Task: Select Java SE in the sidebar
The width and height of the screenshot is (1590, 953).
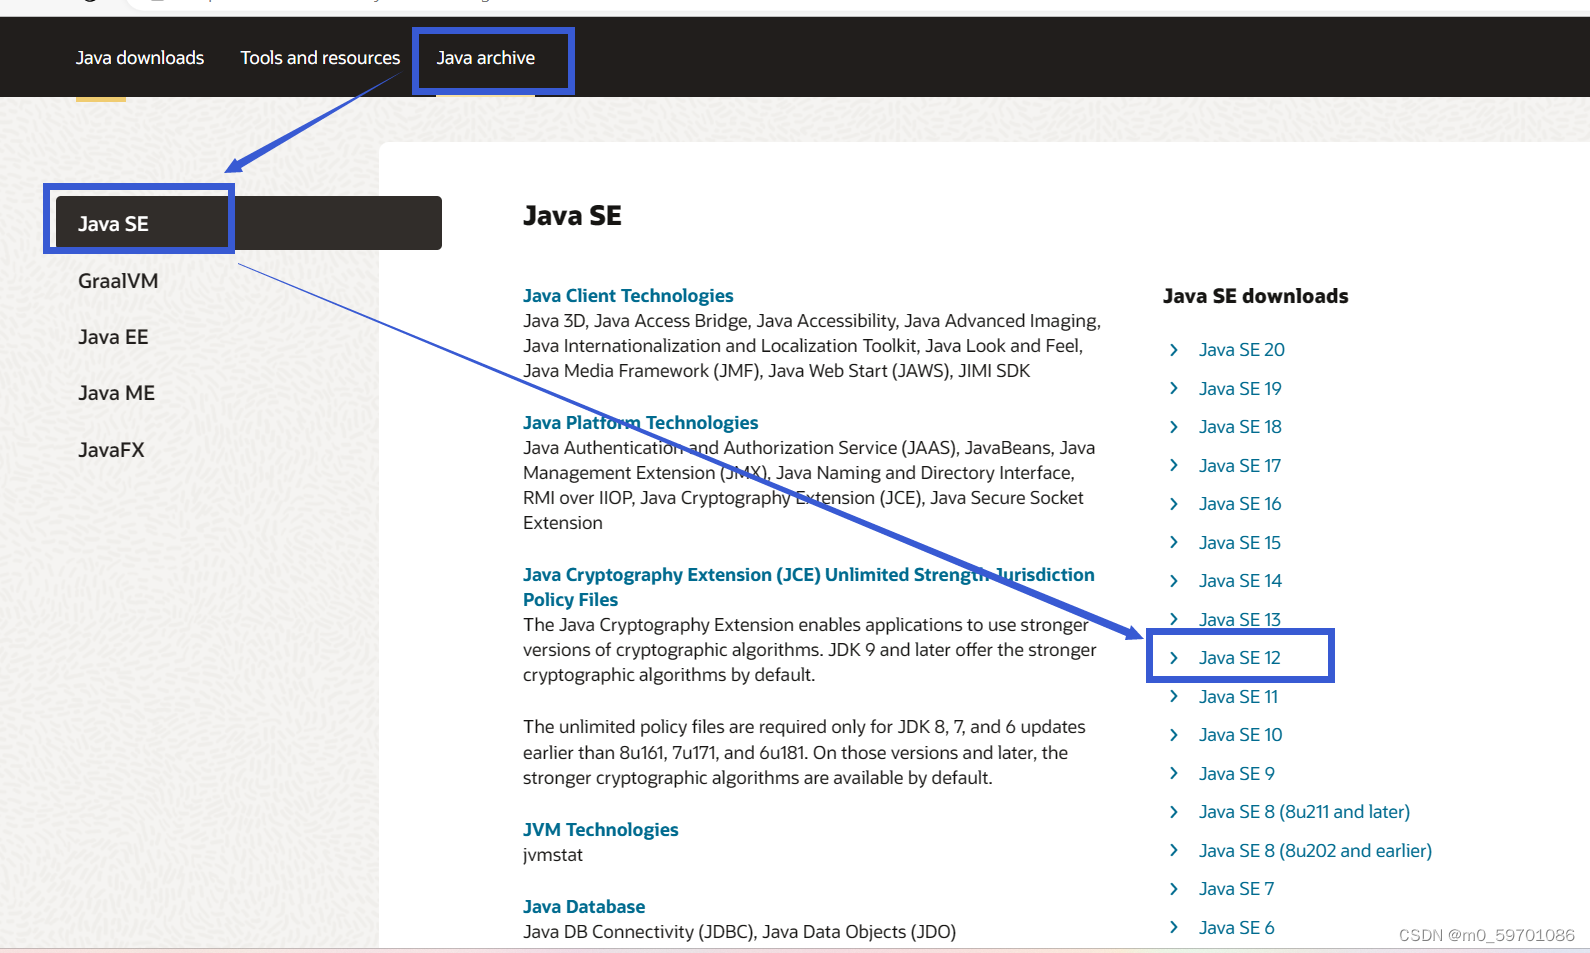Action: pos(249,223)
